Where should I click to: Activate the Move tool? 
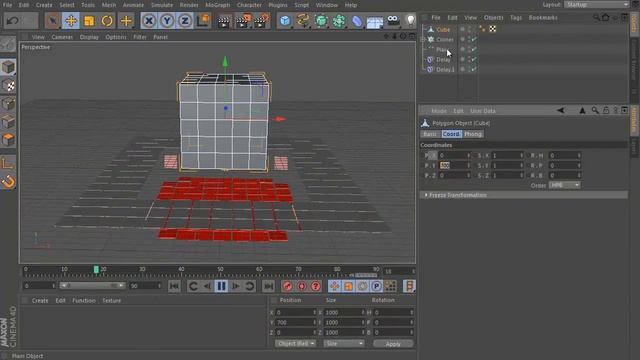point(71,20)
